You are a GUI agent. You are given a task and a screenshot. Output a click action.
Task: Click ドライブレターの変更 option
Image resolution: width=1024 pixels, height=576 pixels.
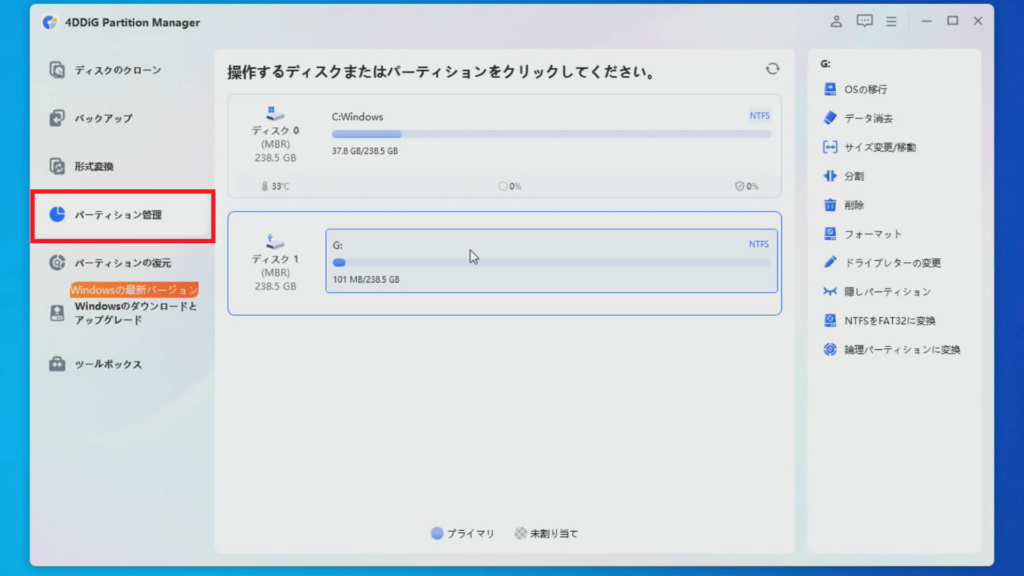click(892, 263)
